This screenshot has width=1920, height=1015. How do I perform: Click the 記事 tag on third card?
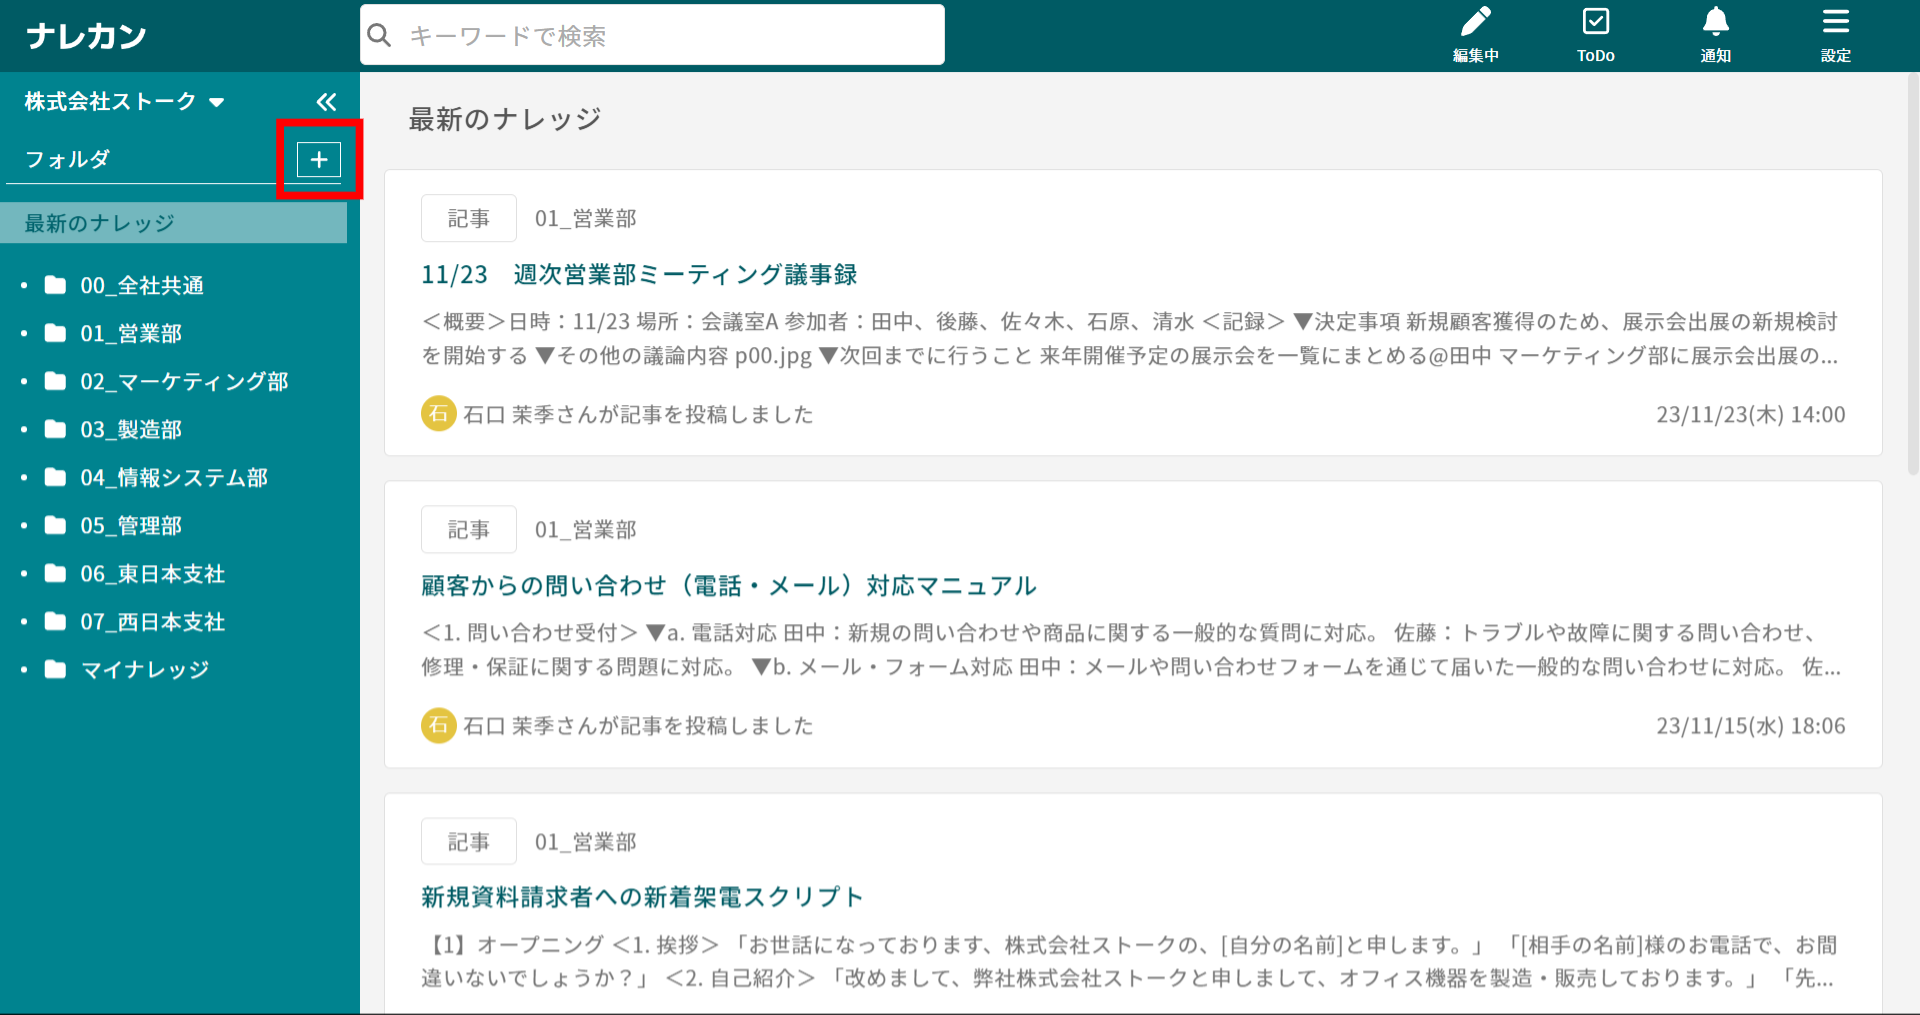tap(468, 842)
